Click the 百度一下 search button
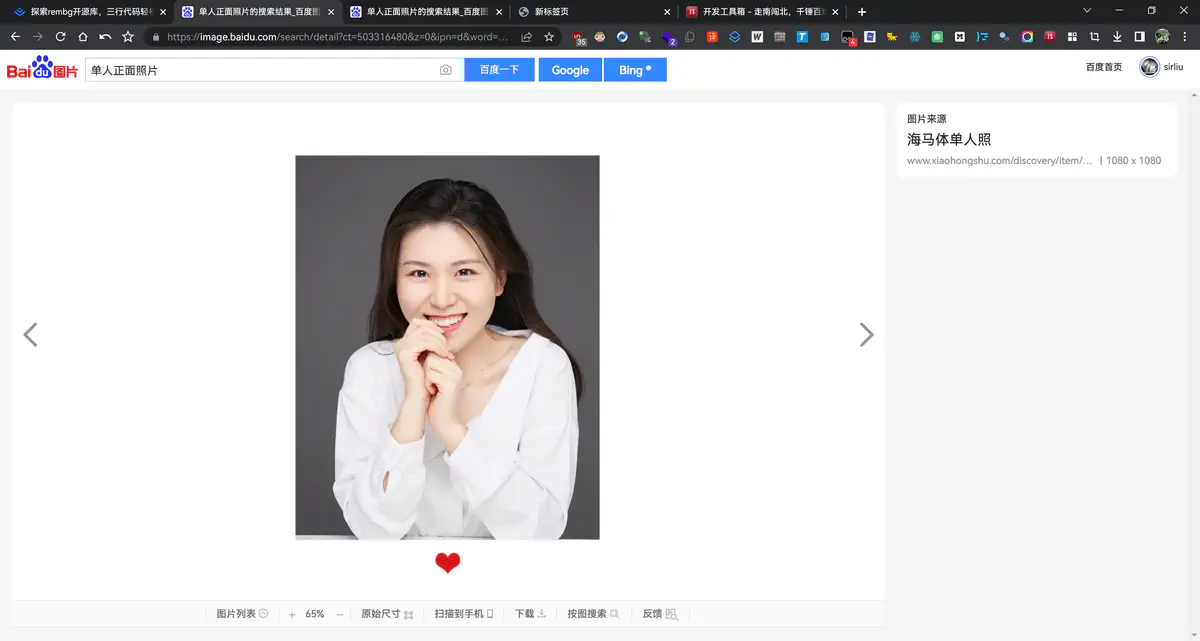Image resolution: width=1200 pixels, height=641 pixels. coord(499,70)
